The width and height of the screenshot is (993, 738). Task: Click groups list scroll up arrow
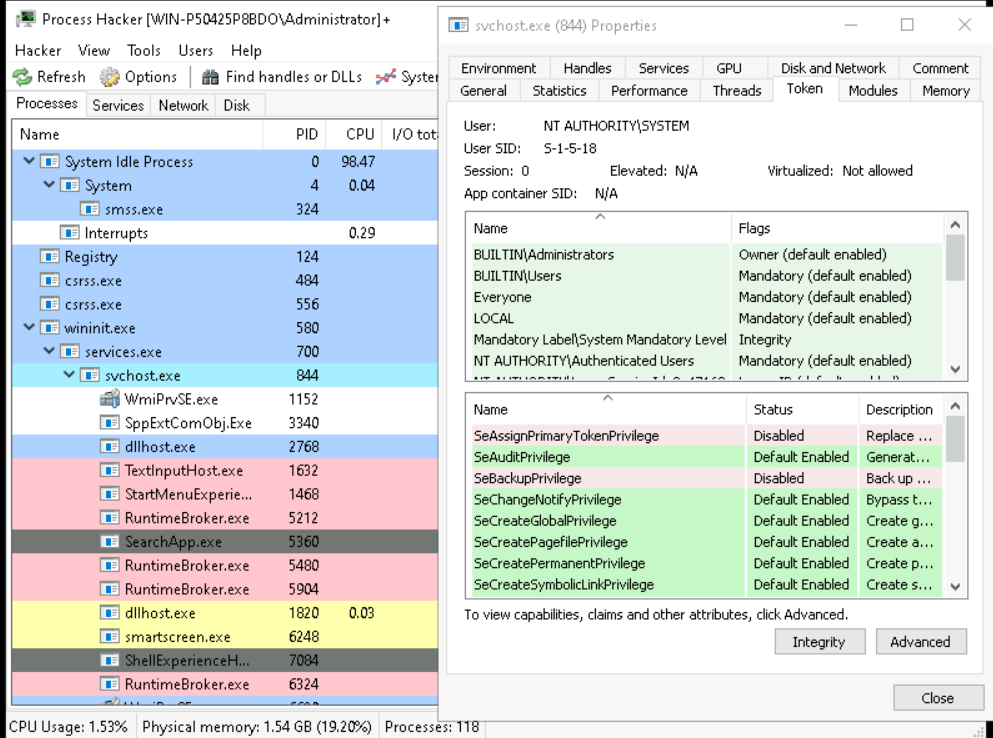[x=956, y=225]
